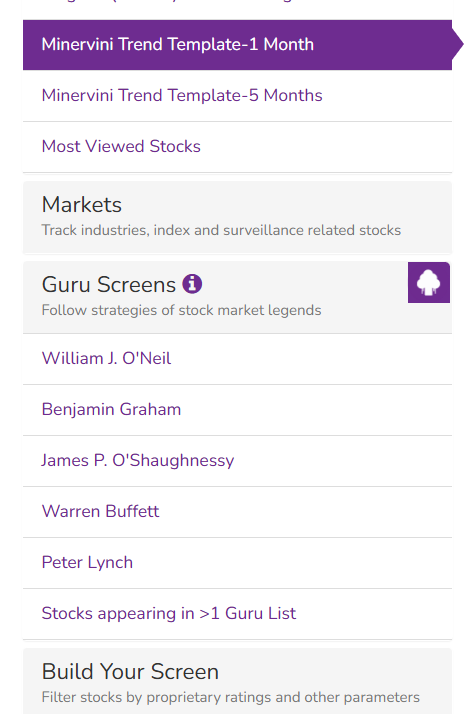Expand the Markets section
The image size is (472, 714).
(237, 217)
